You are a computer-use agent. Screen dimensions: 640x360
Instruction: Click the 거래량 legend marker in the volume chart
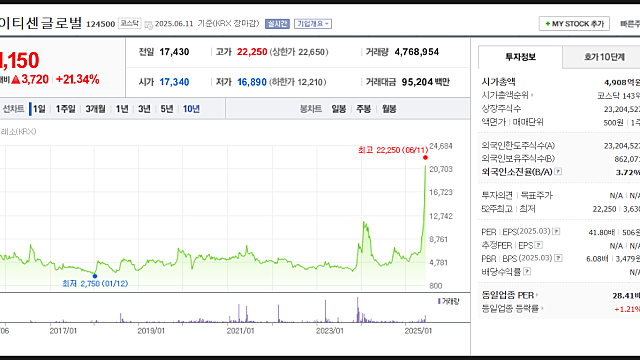click(x=439, y=301)
